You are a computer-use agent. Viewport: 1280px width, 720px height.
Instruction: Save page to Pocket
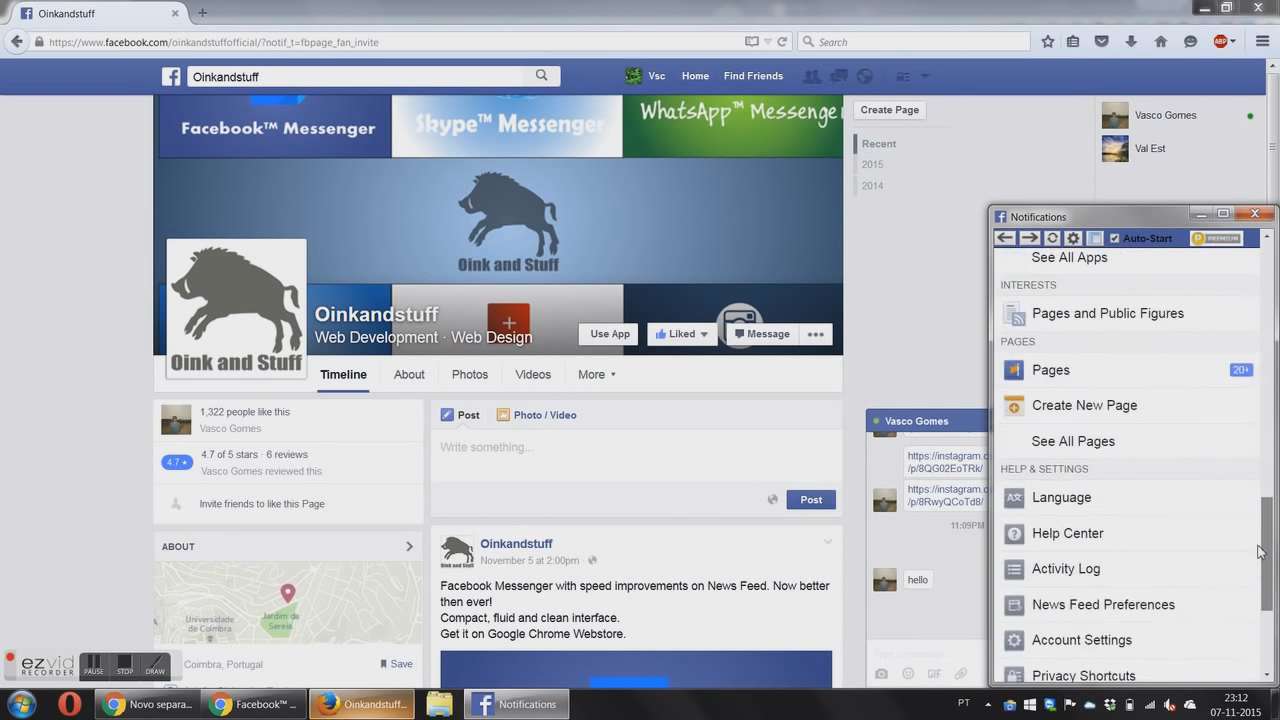(1102, 42)
